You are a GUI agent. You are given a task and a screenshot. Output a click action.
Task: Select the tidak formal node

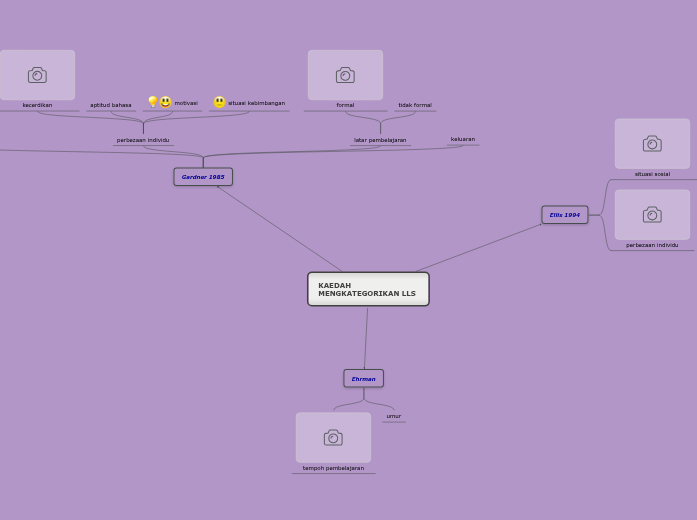415,105
